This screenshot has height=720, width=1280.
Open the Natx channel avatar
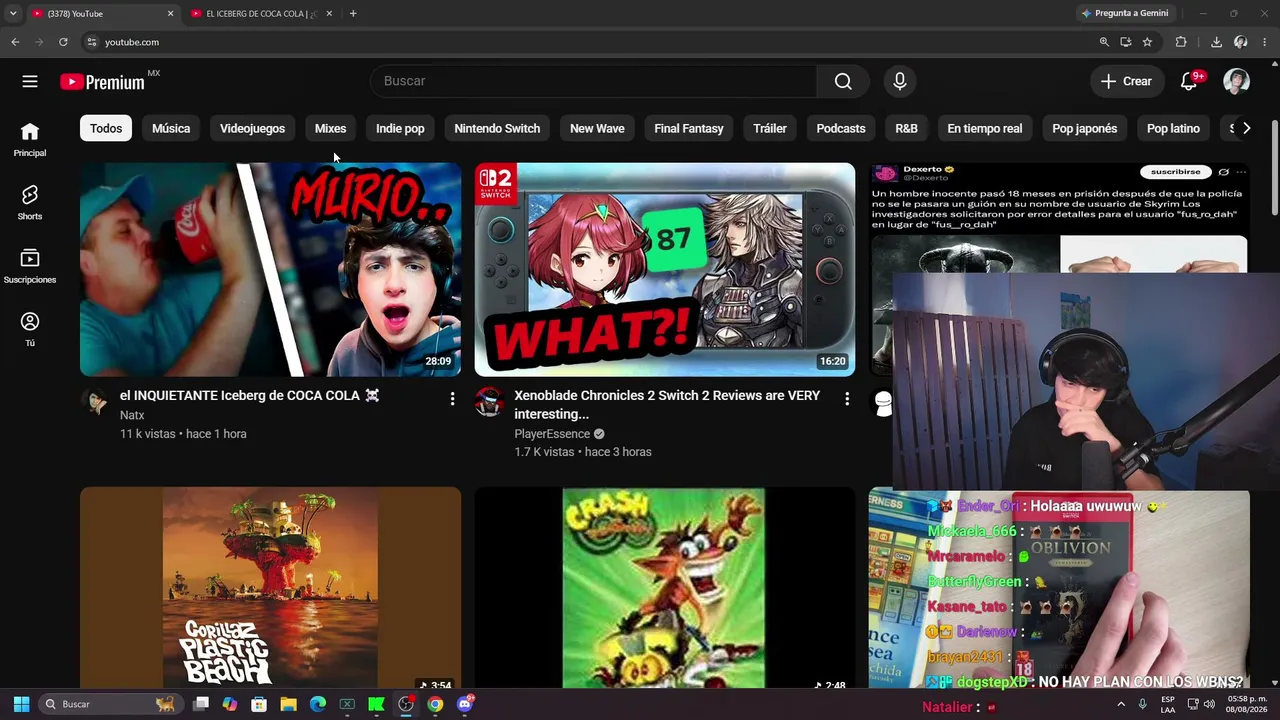[x=96, y=402]
